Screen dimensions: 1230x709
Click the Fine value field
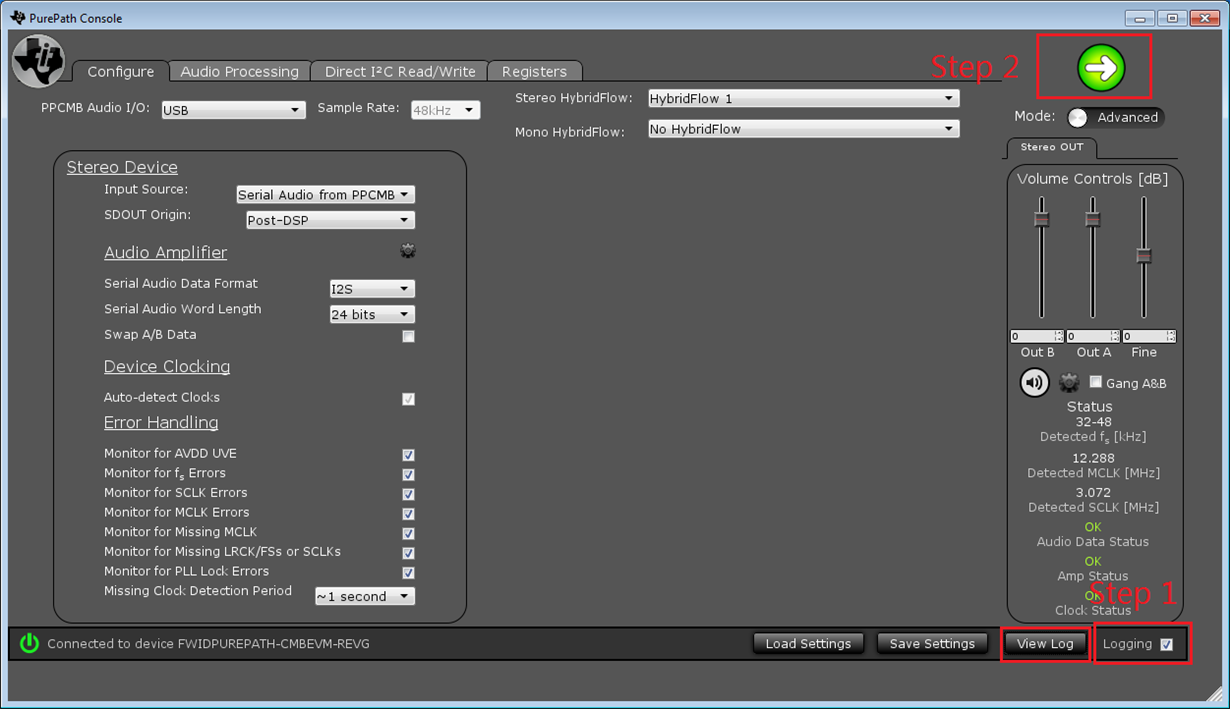(1149, 336)
